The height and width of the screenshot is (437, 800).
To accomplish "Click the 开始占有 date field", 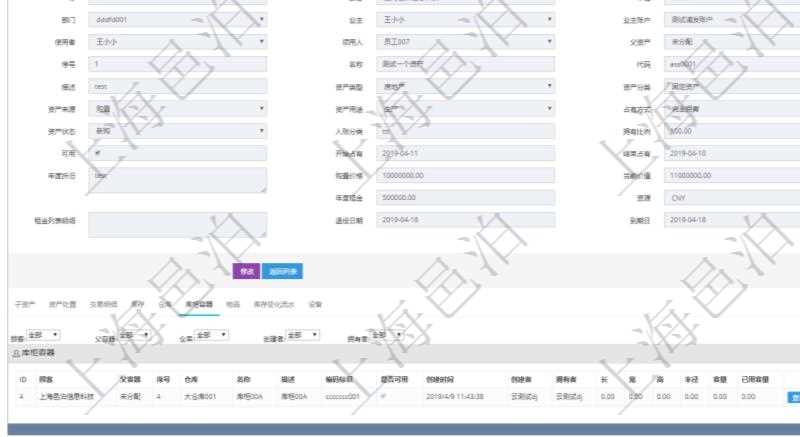I will point(466,153).
